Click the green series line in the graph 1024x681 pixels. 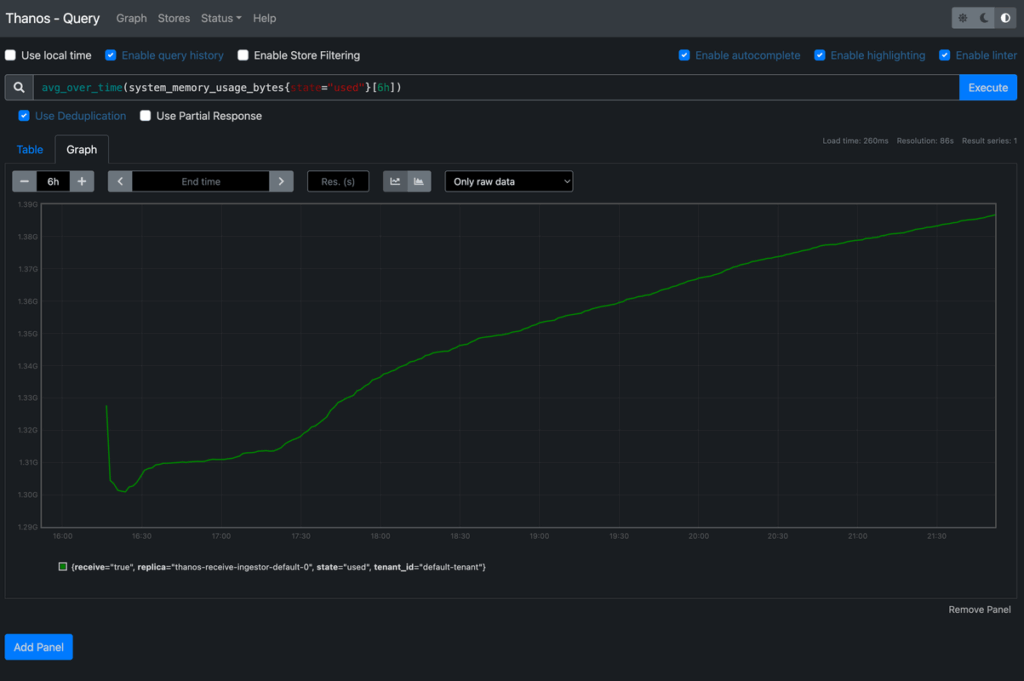539,322
